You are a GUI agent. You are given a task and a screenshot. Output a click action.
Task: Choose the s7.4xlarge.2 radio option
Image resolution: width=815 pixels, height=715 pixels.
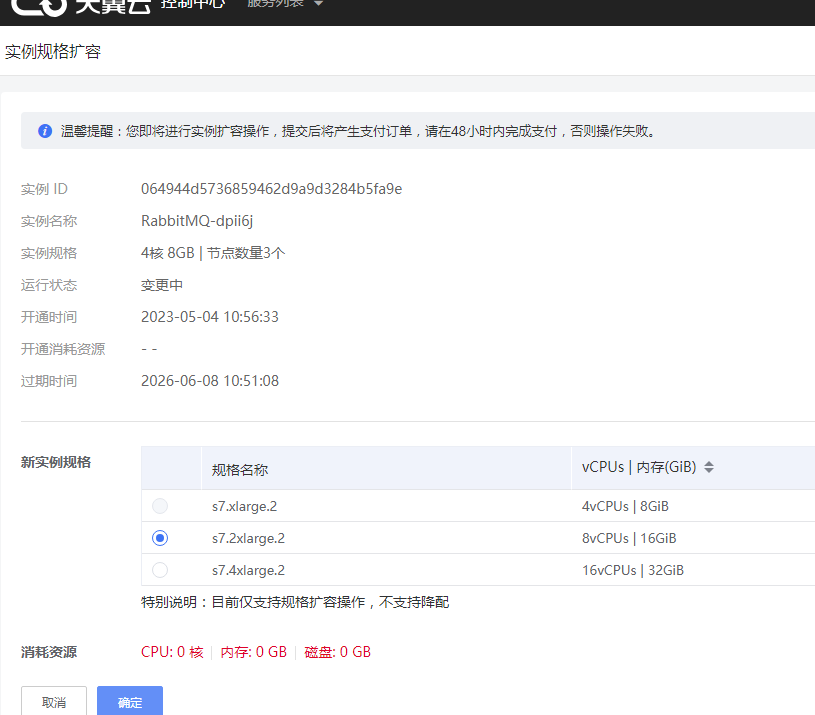160,570
